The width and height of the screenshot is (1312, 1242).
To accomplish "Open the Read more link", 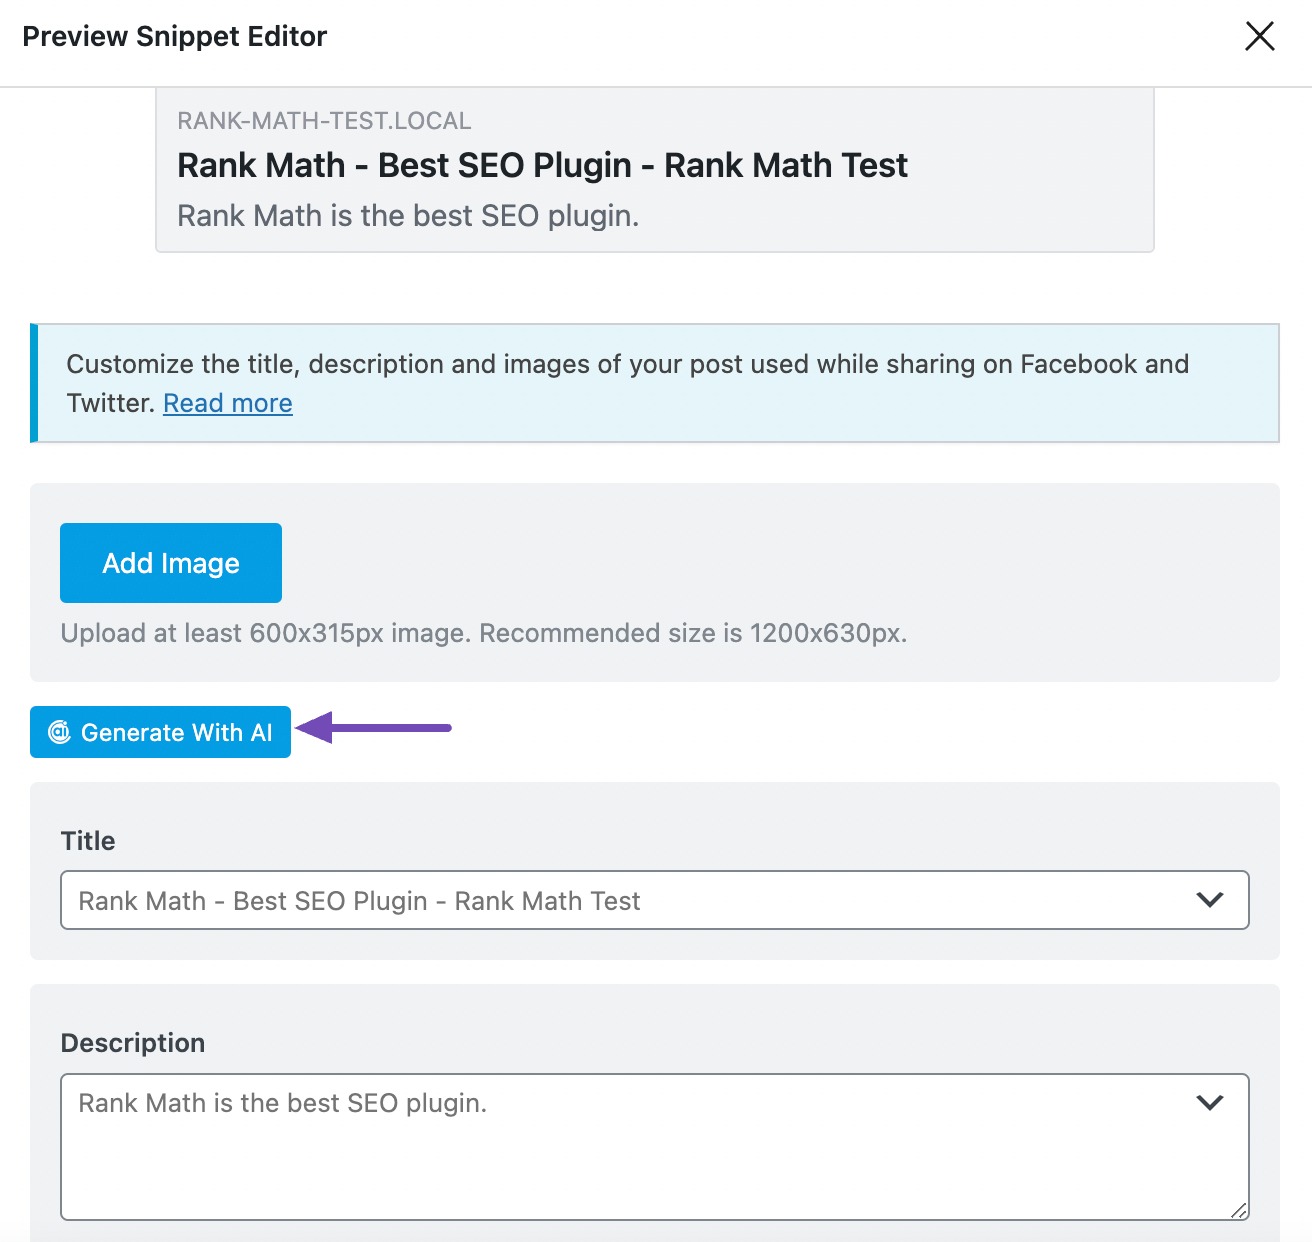I will pyautogui.click(x=228, y=403).
